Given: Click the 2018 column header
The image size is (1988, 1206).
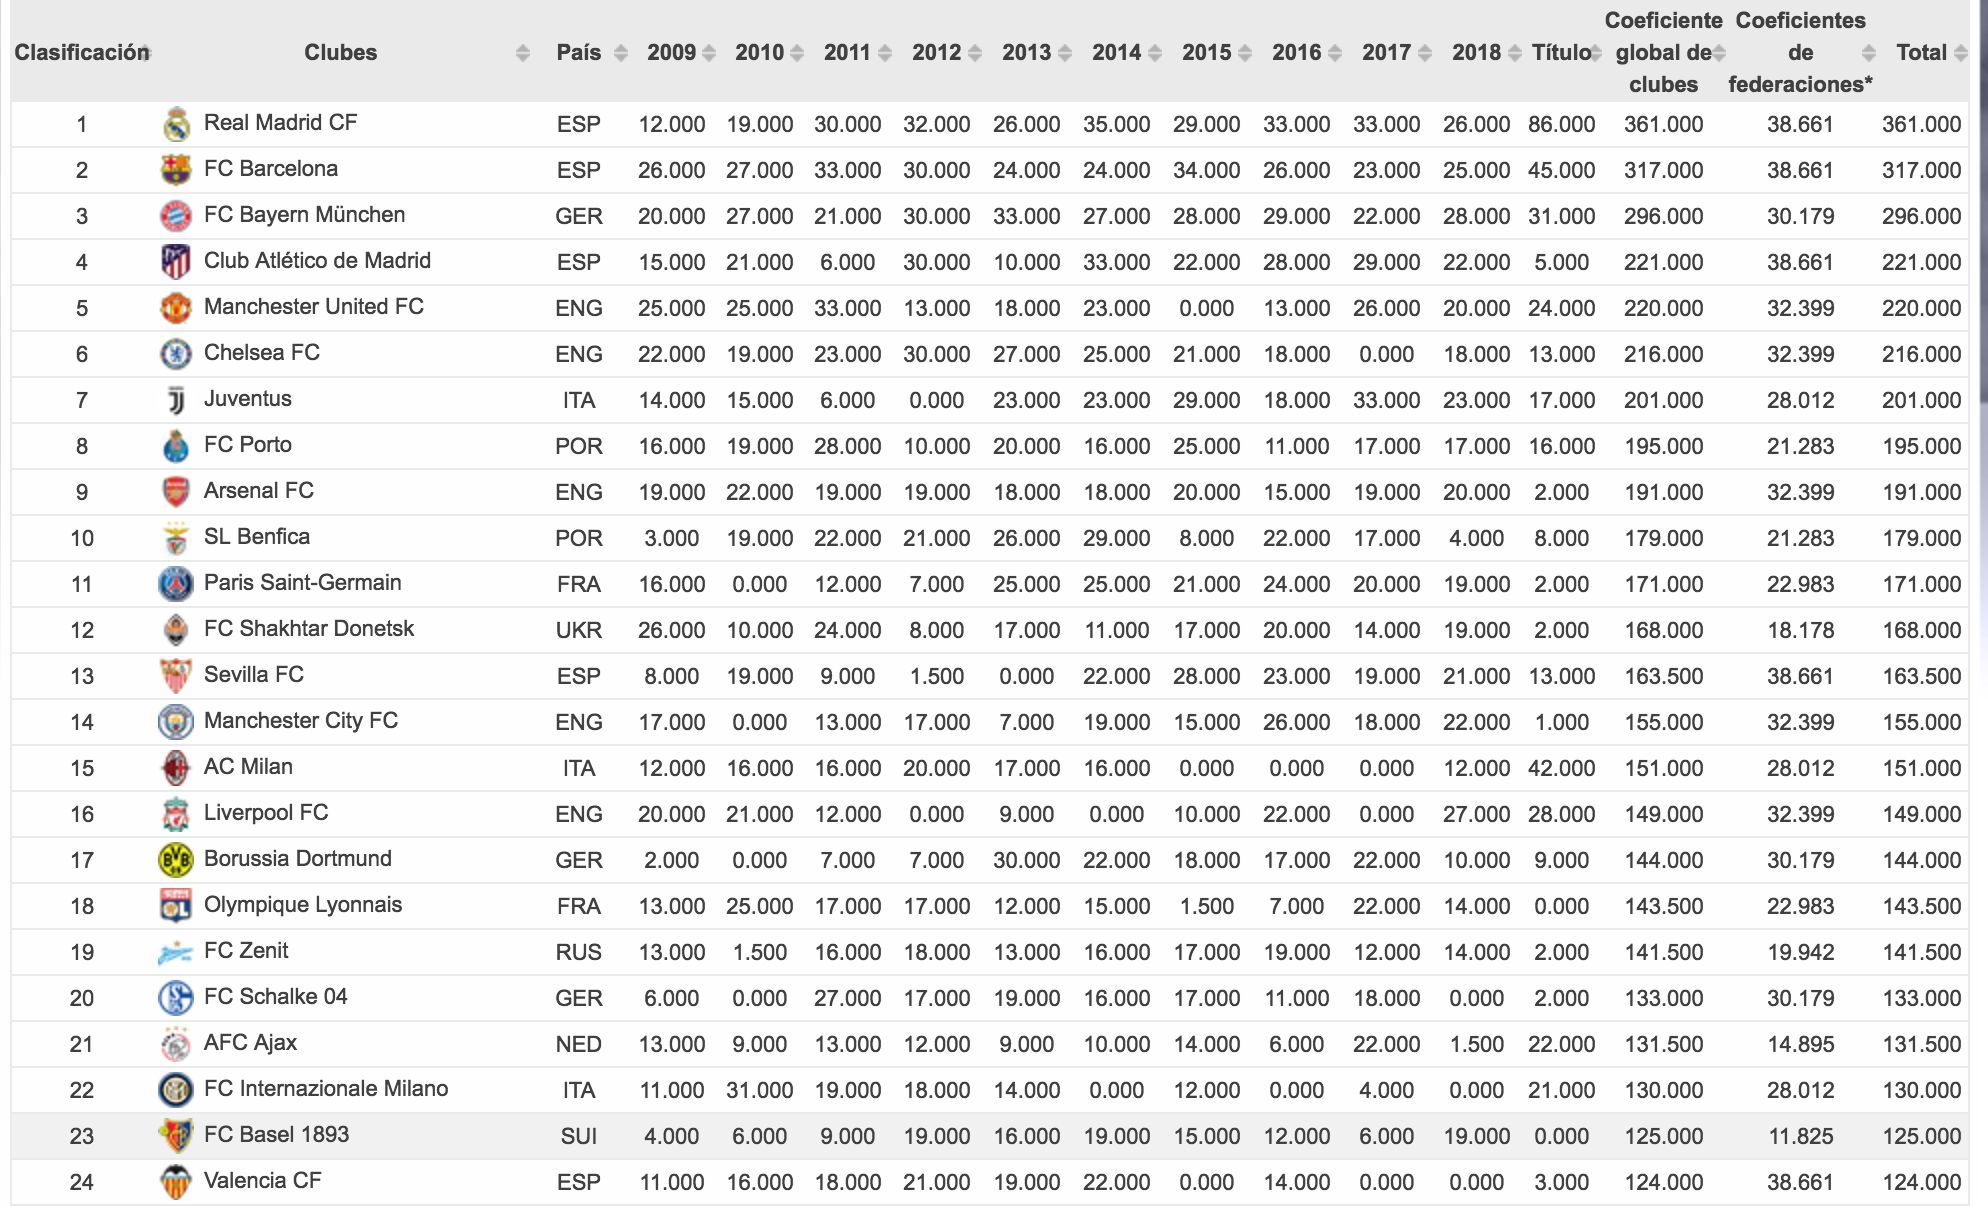Looking at the screenshot, I should point(1476,53).
